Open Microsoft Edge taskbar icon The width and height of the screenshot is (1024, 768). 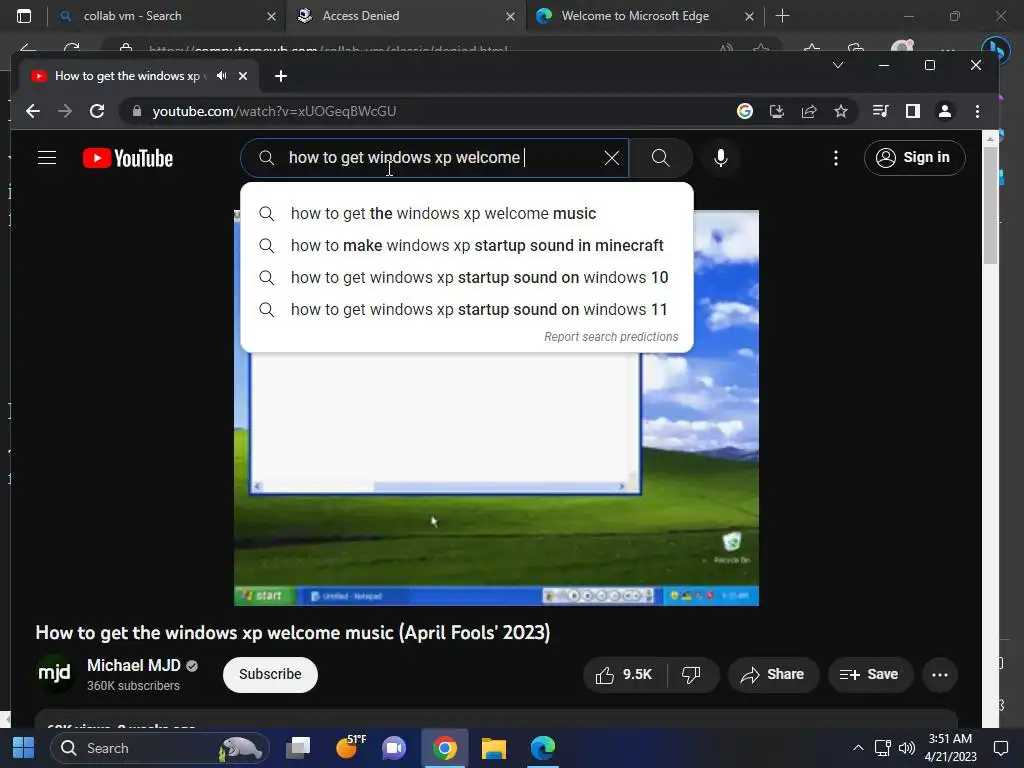coord(543,748)
